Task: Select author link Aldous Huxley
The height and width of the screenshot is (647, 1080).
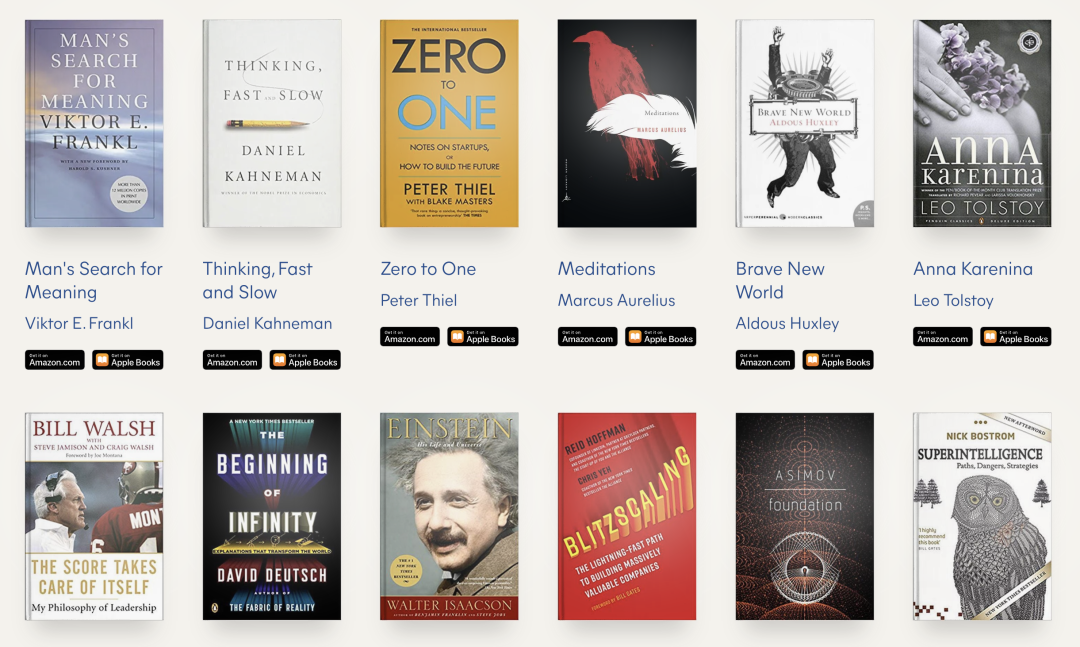Action: pos(787,323)
